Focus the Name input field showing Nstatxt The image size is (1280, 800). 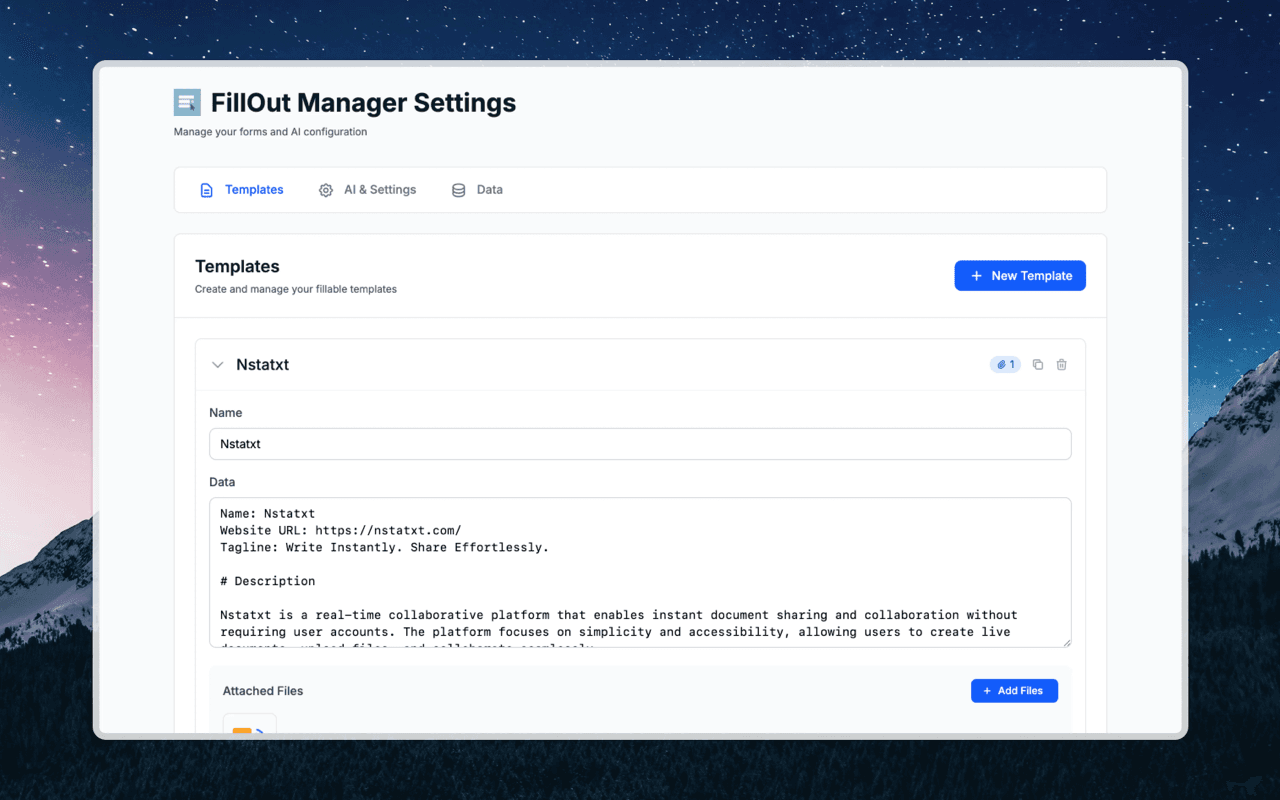[x=640, y=443]
